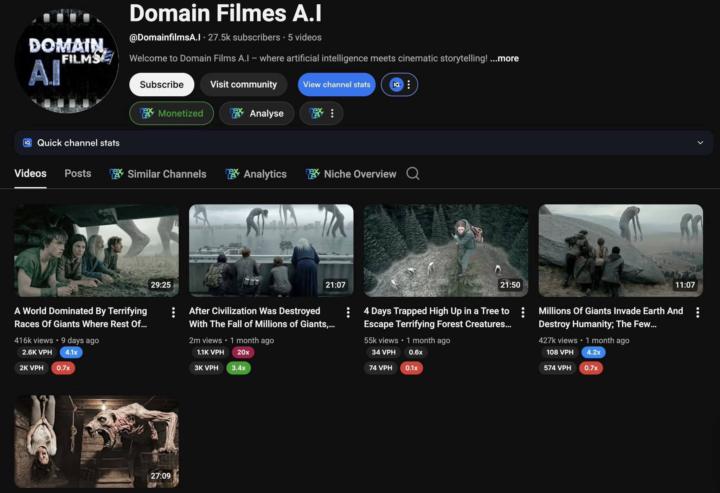Viewport: 720px width, 493px height.
Task: Open the Domain Films AI channel avatar
Action: [x=67, y=60]
